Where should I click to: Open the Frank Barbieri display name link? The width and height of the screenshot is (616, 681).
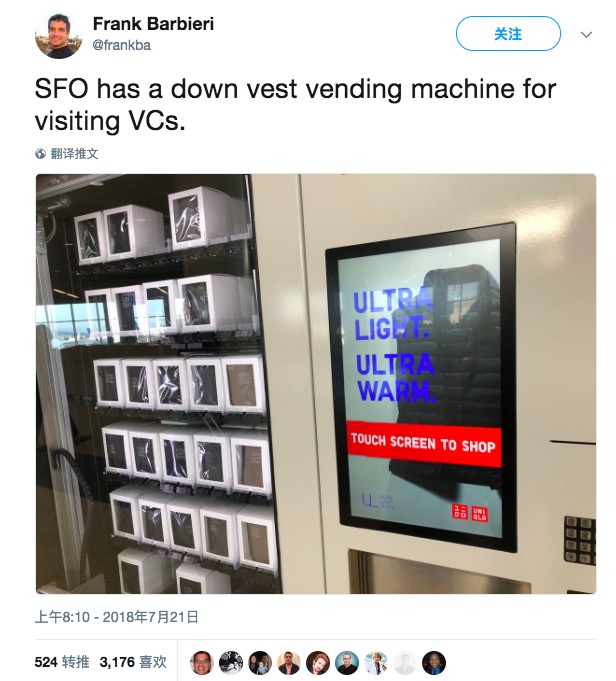click(153, 23)
